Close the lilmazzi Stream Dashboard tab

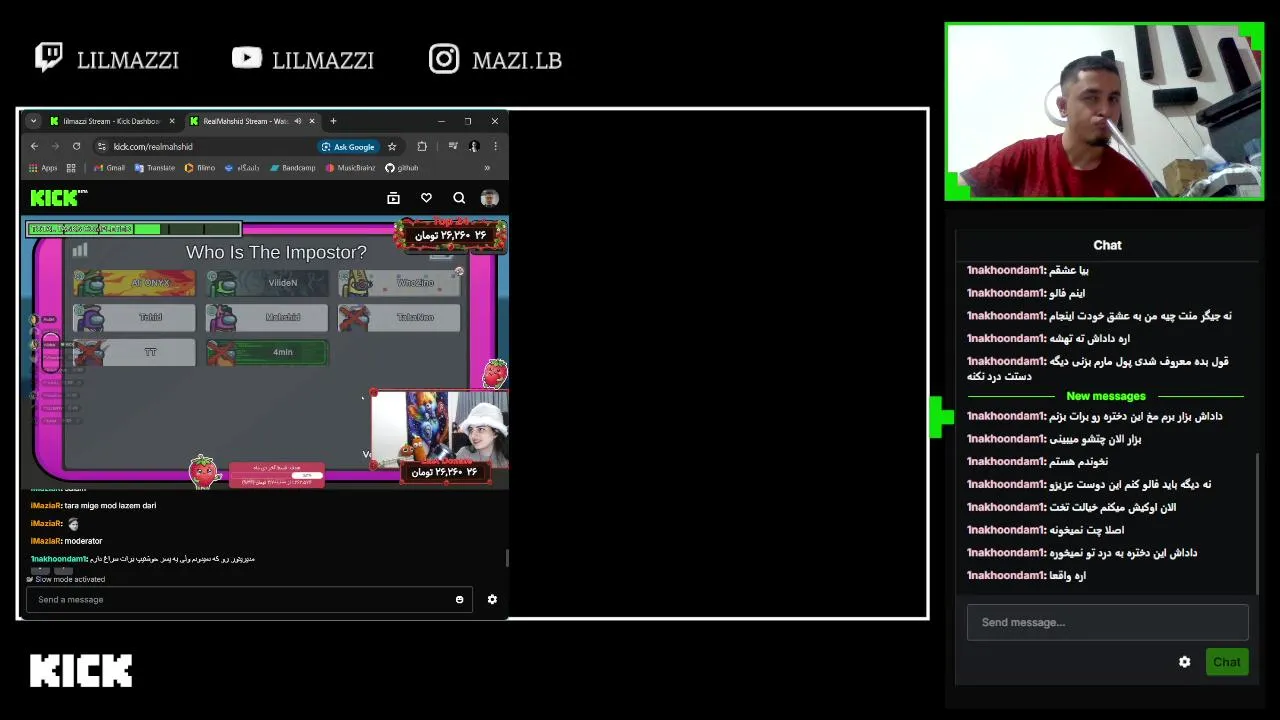pos(172,121)
